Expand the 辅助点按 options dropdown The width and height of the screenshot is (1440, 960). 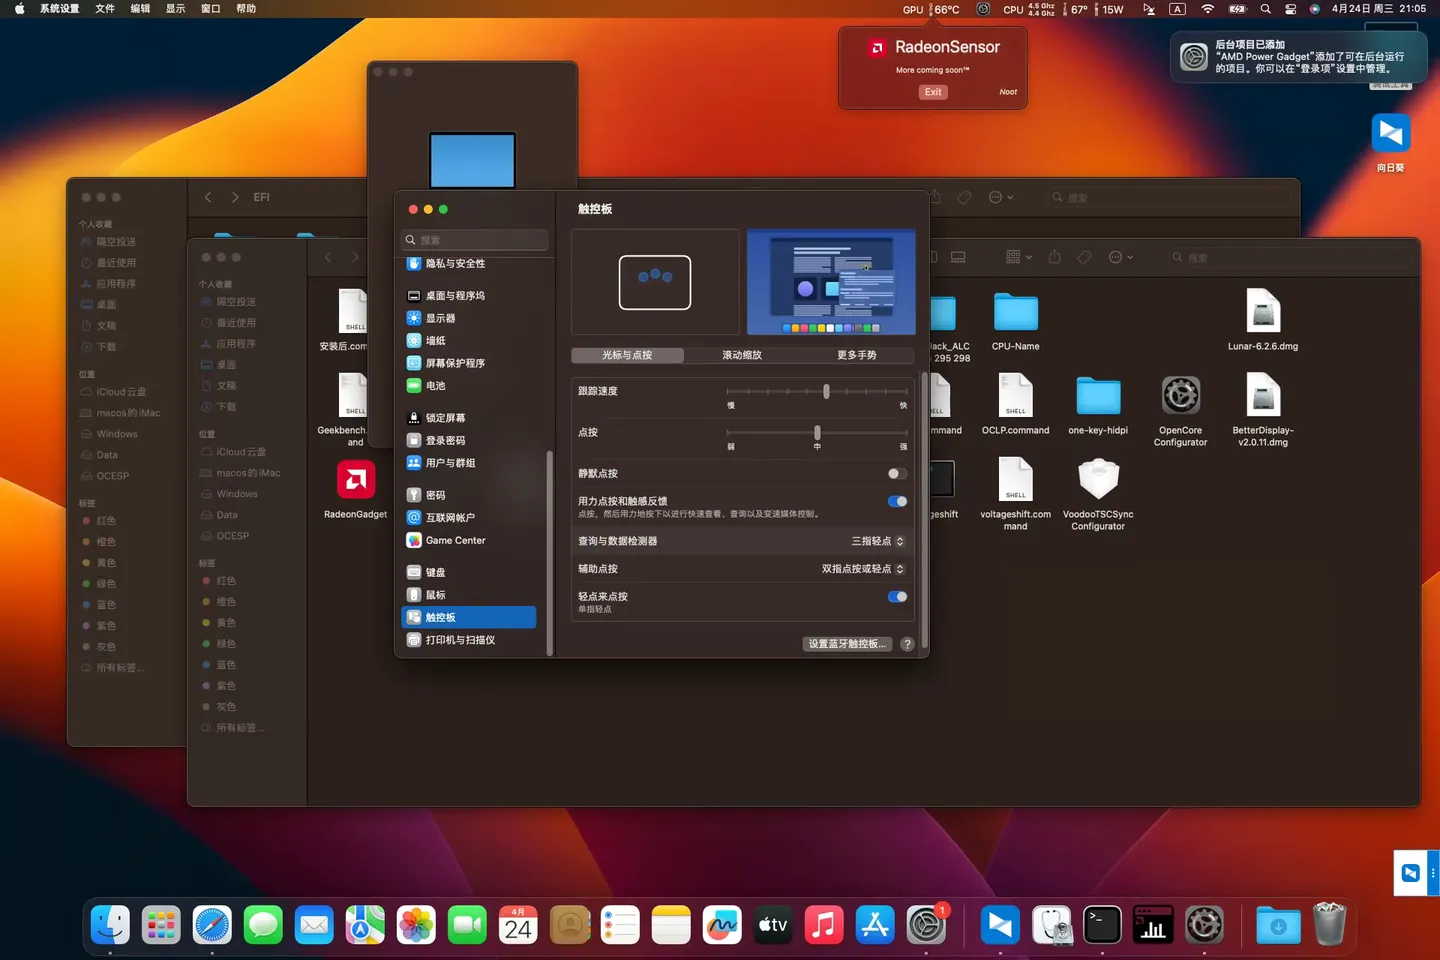pyautogui.click(x=863, y=569)
